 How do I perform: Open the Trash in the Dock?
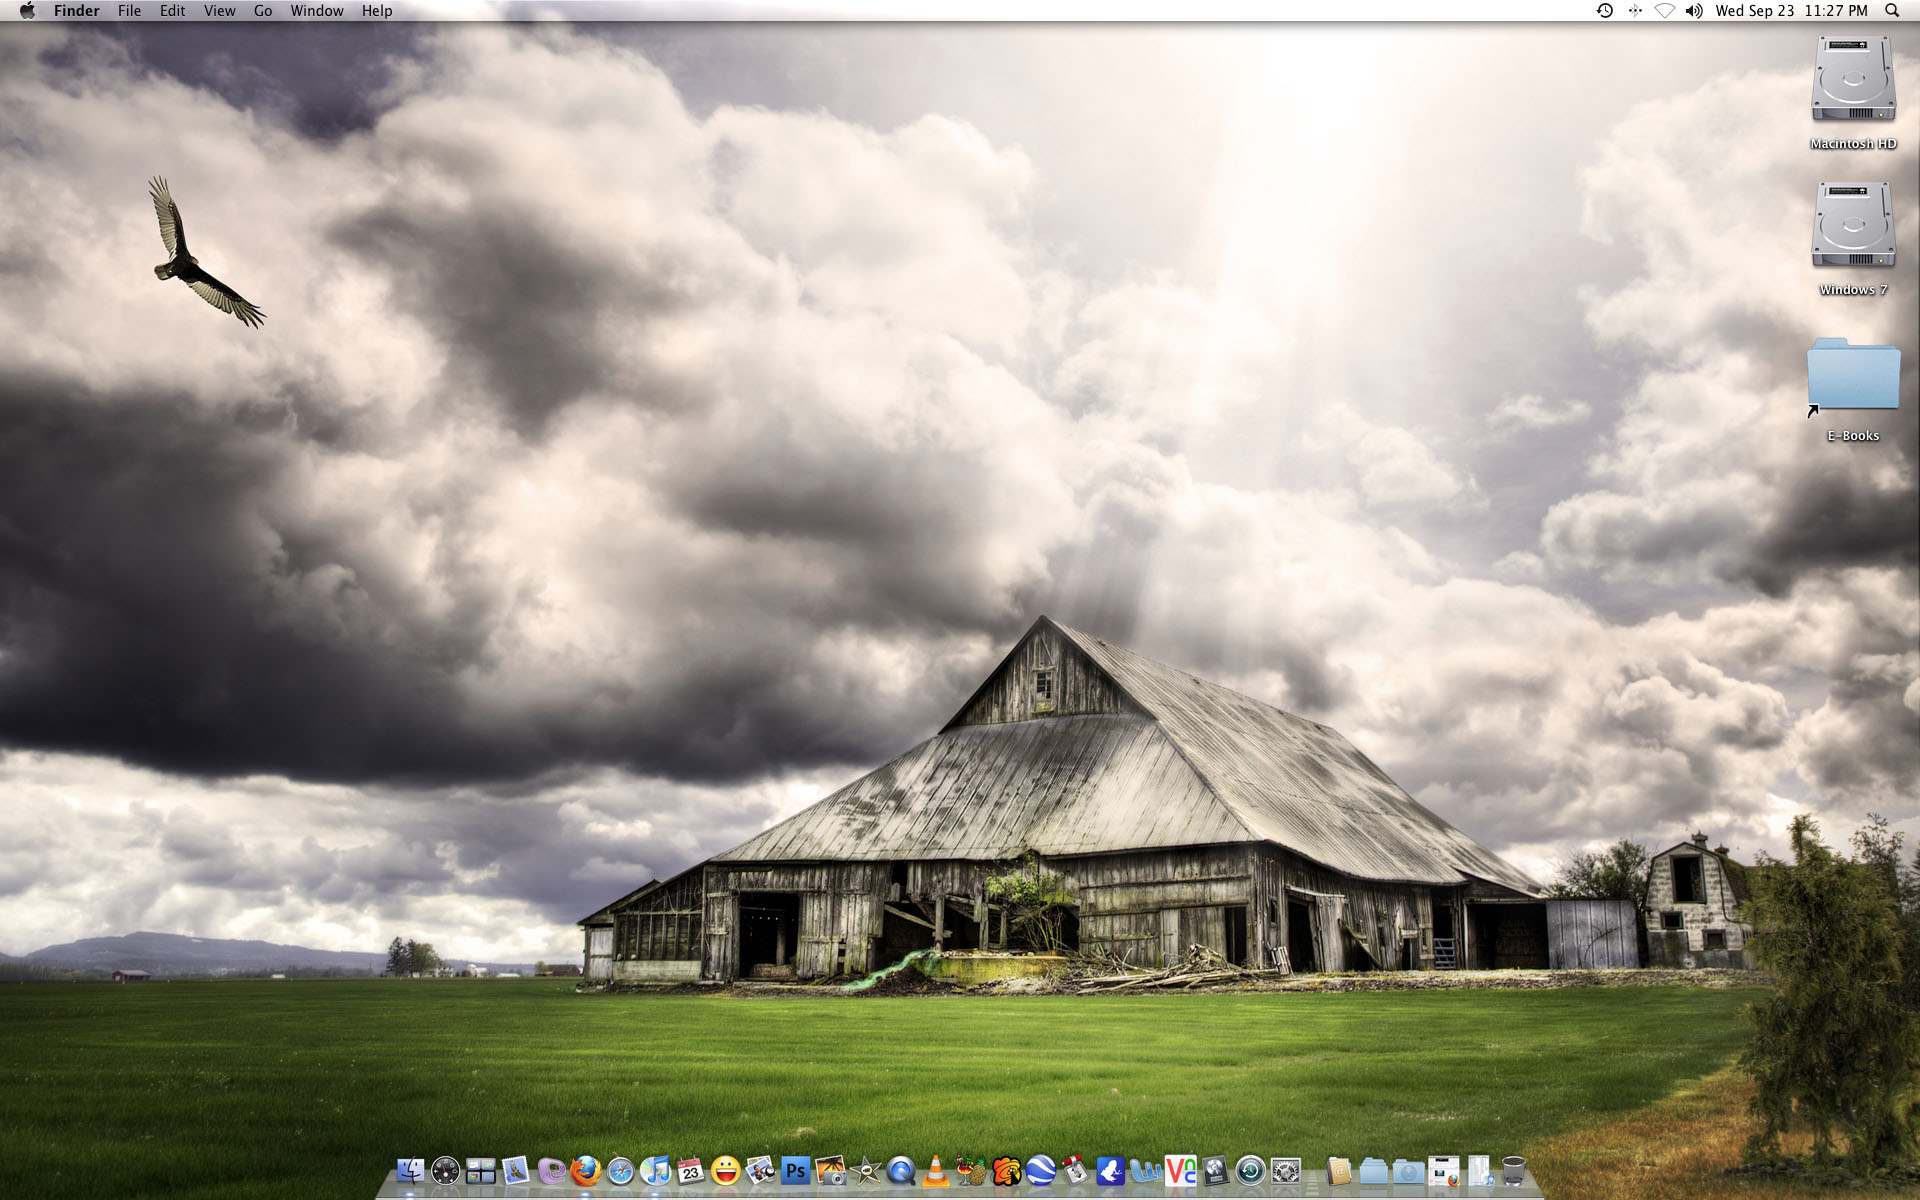click(x=1514, y=1170)
